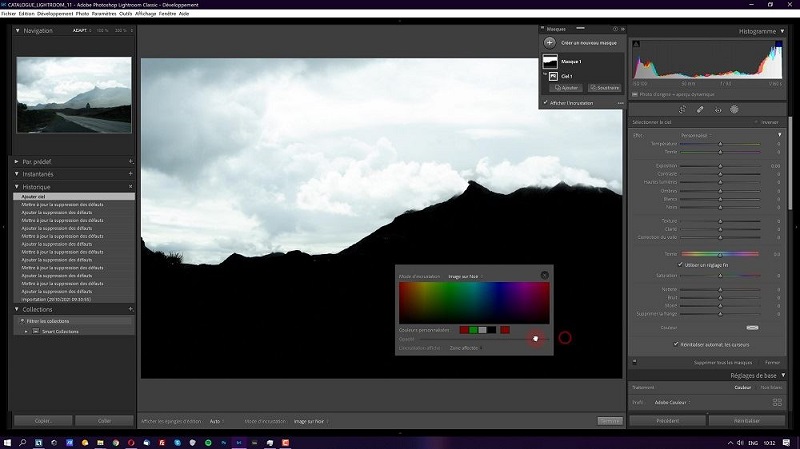Screen dimensions: 800x449
Task: Open the masks panel help icon
Action: point(615,29)
